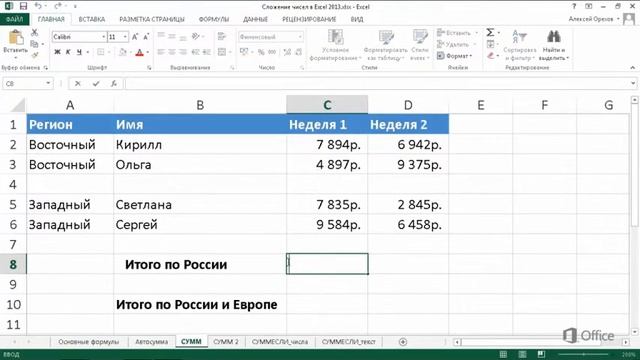Screen dimensions: 640x360
Task: Click the AutoSum sigma icon
Action: point(490,32)
